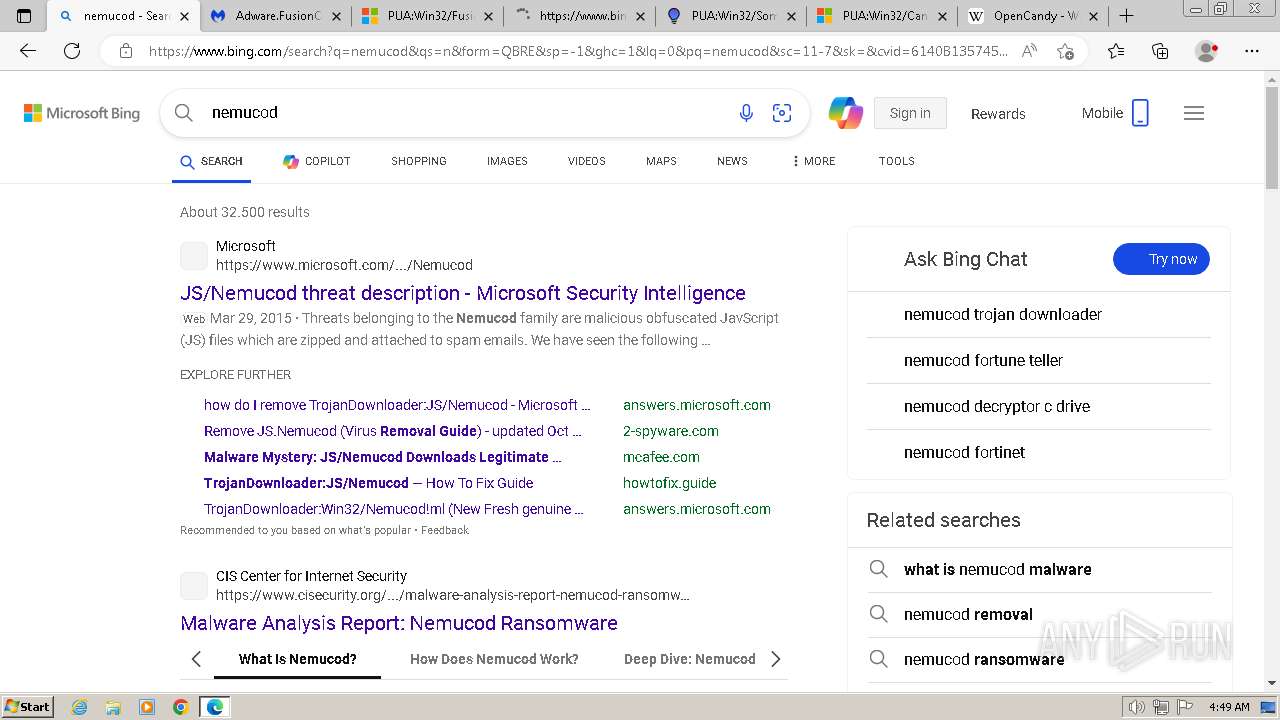Image resolution: width=1280 pixels, height=720 pixels.
Task: Open Read aloud icon in address bar
Action: click(x=1029, y=51)
